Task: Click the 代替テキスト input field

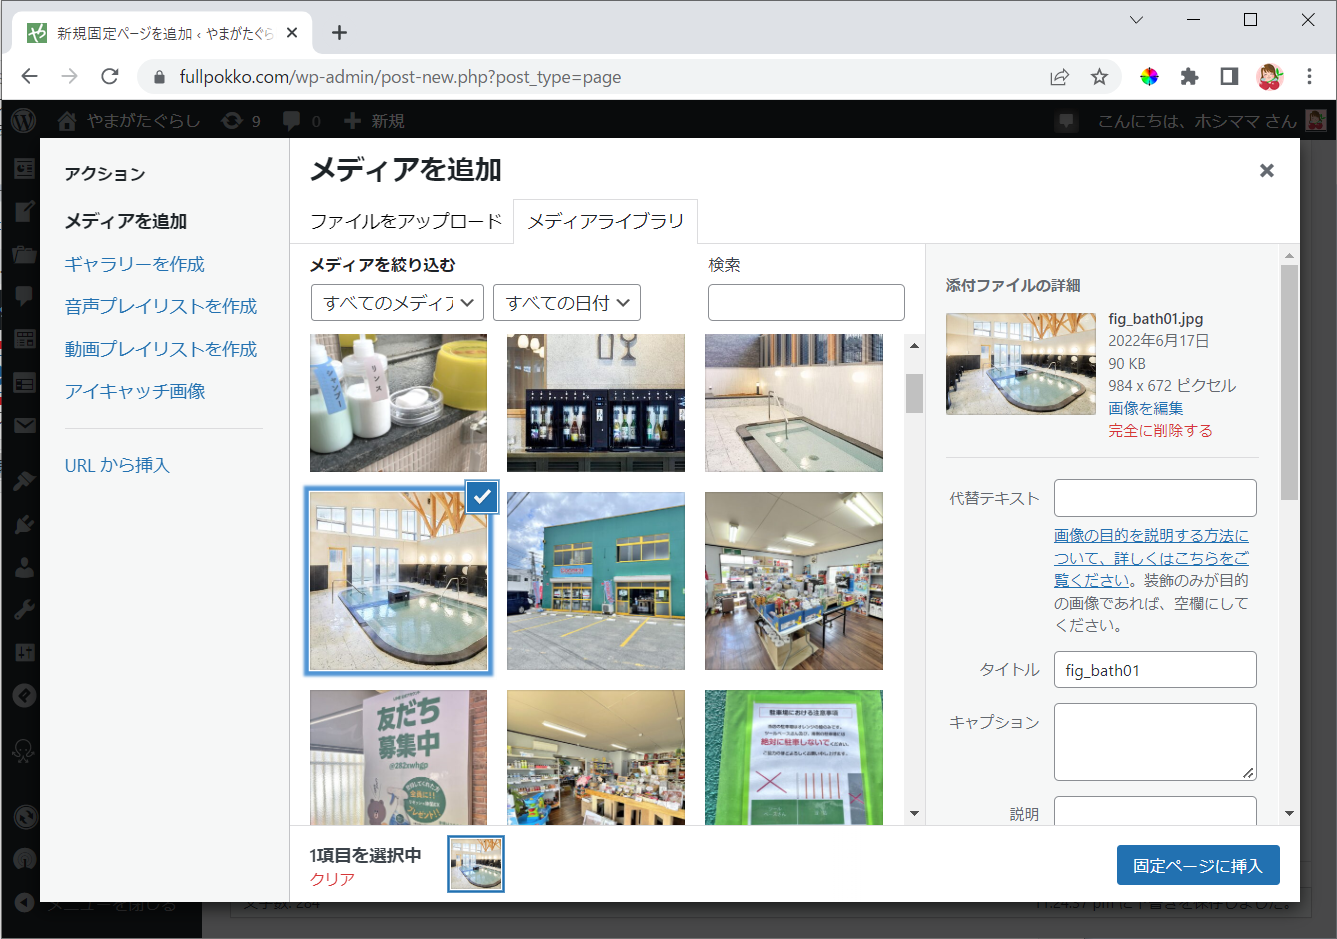Action: point(1154,498)
